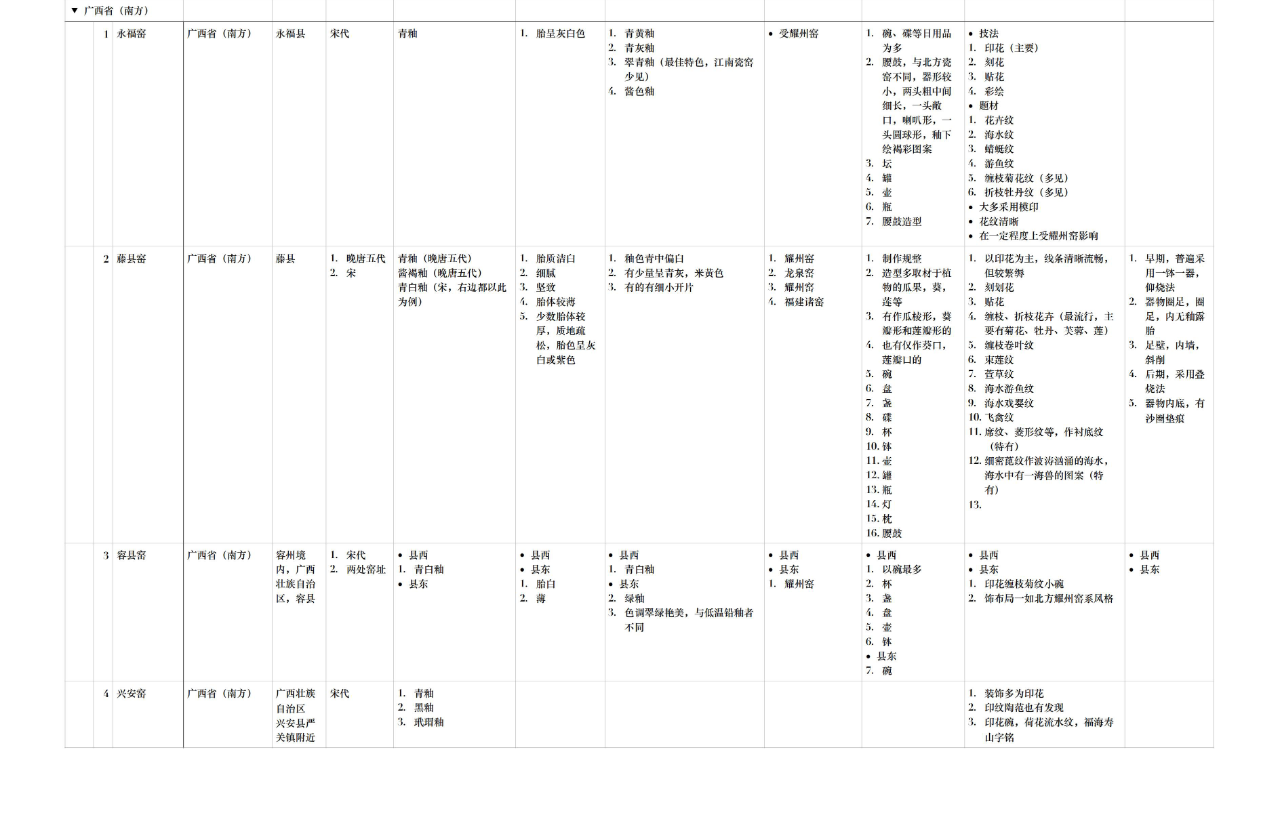This screenshot has height=814, width=1280.
Task: Select 制作规整 in the 藤县窑 row
Action: coord(902,259)
